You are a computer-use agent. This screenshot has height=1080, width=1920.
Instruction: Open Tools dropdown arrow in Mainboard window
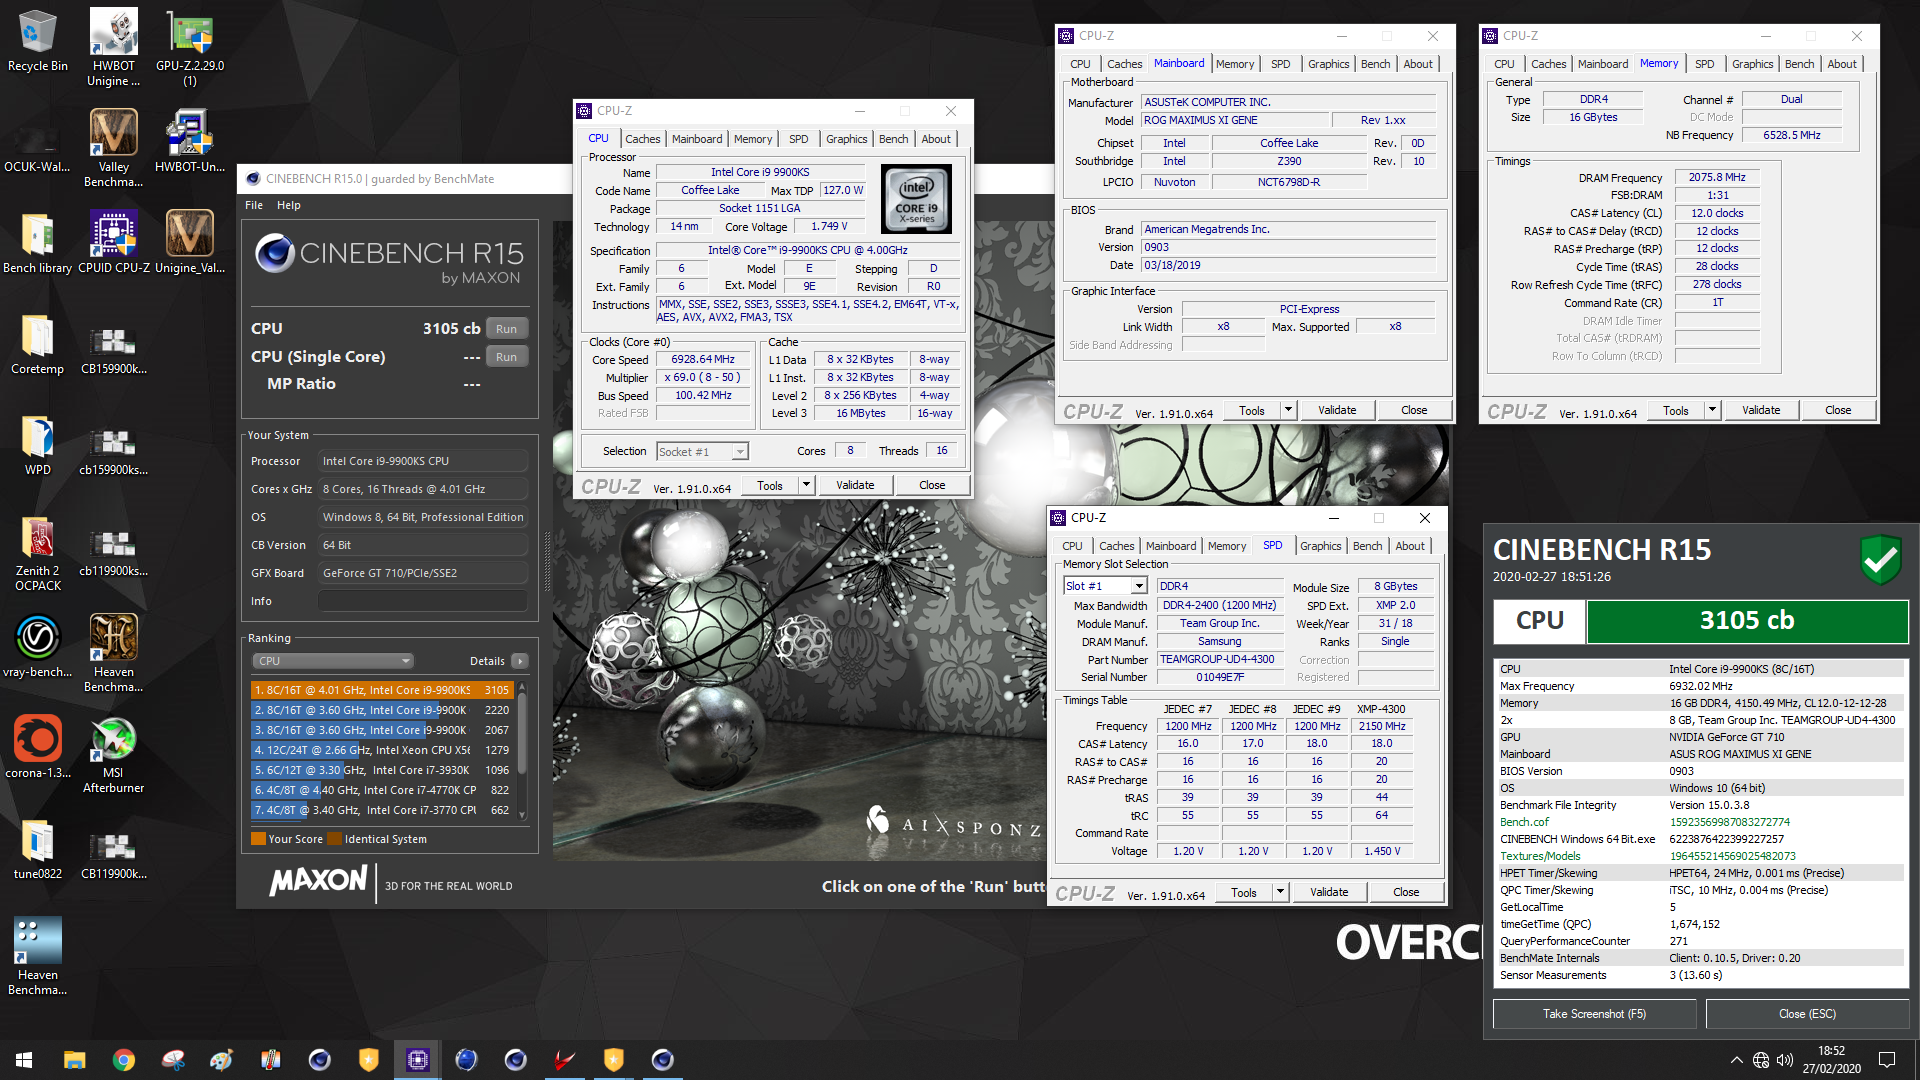coord(1288,410)
